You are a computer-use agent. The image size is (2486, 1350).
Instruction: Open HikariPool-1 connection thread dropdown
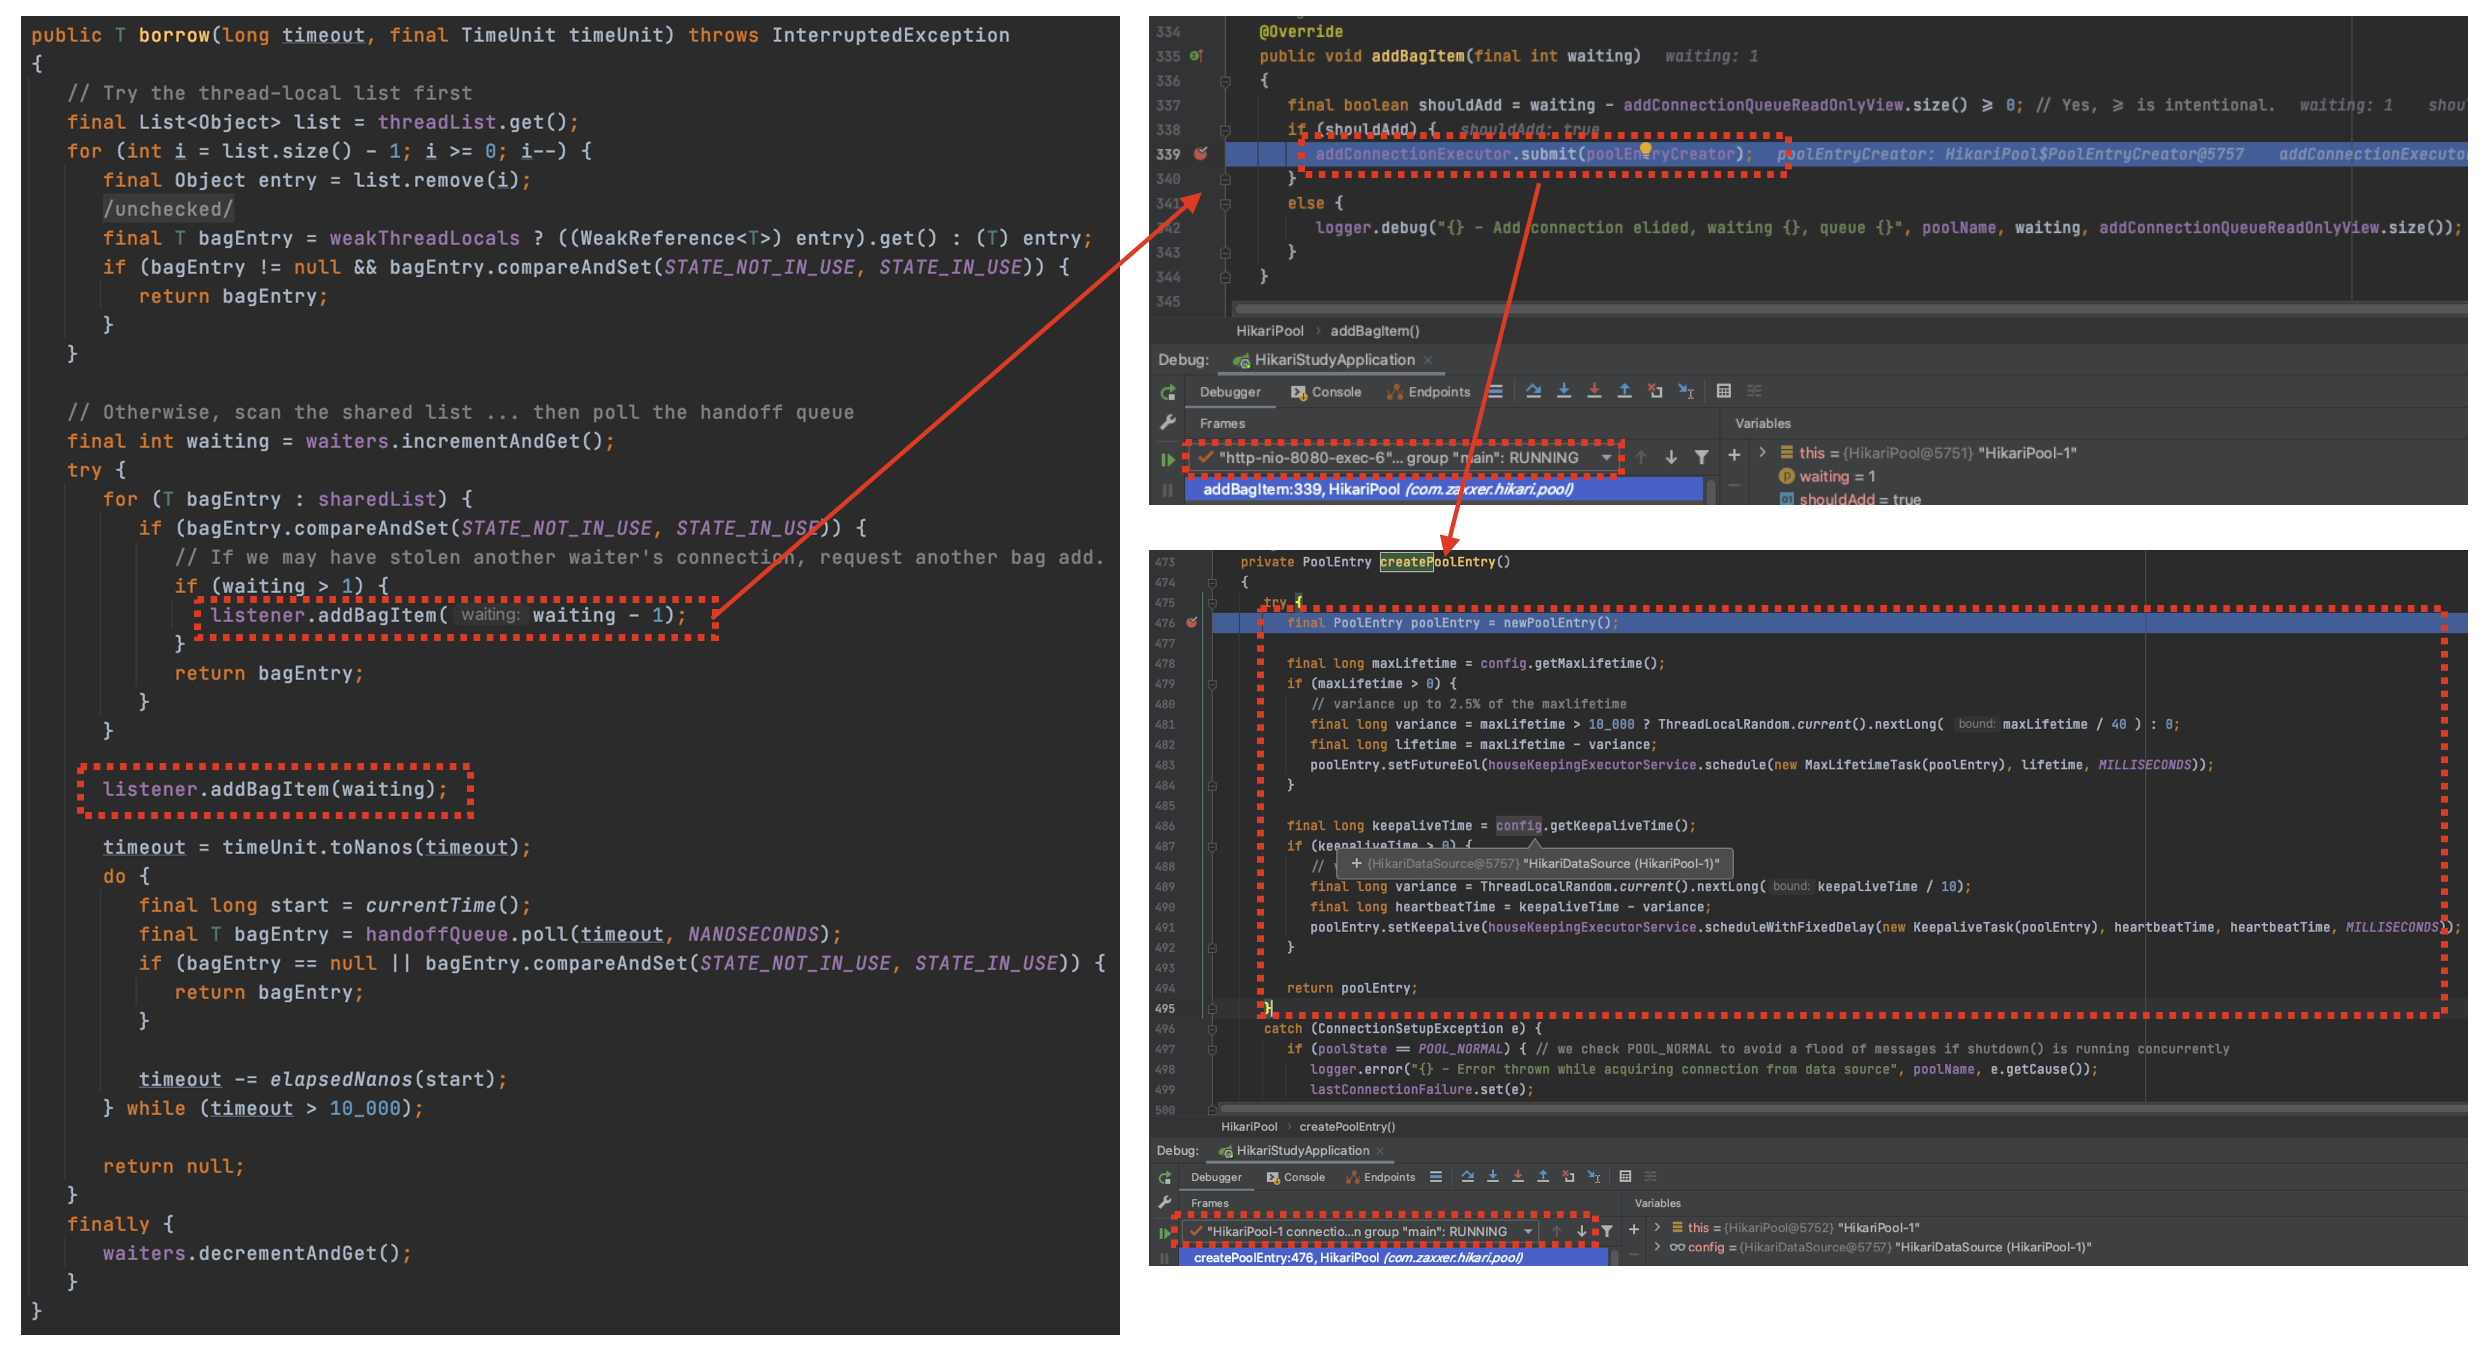(1528, 1231)
